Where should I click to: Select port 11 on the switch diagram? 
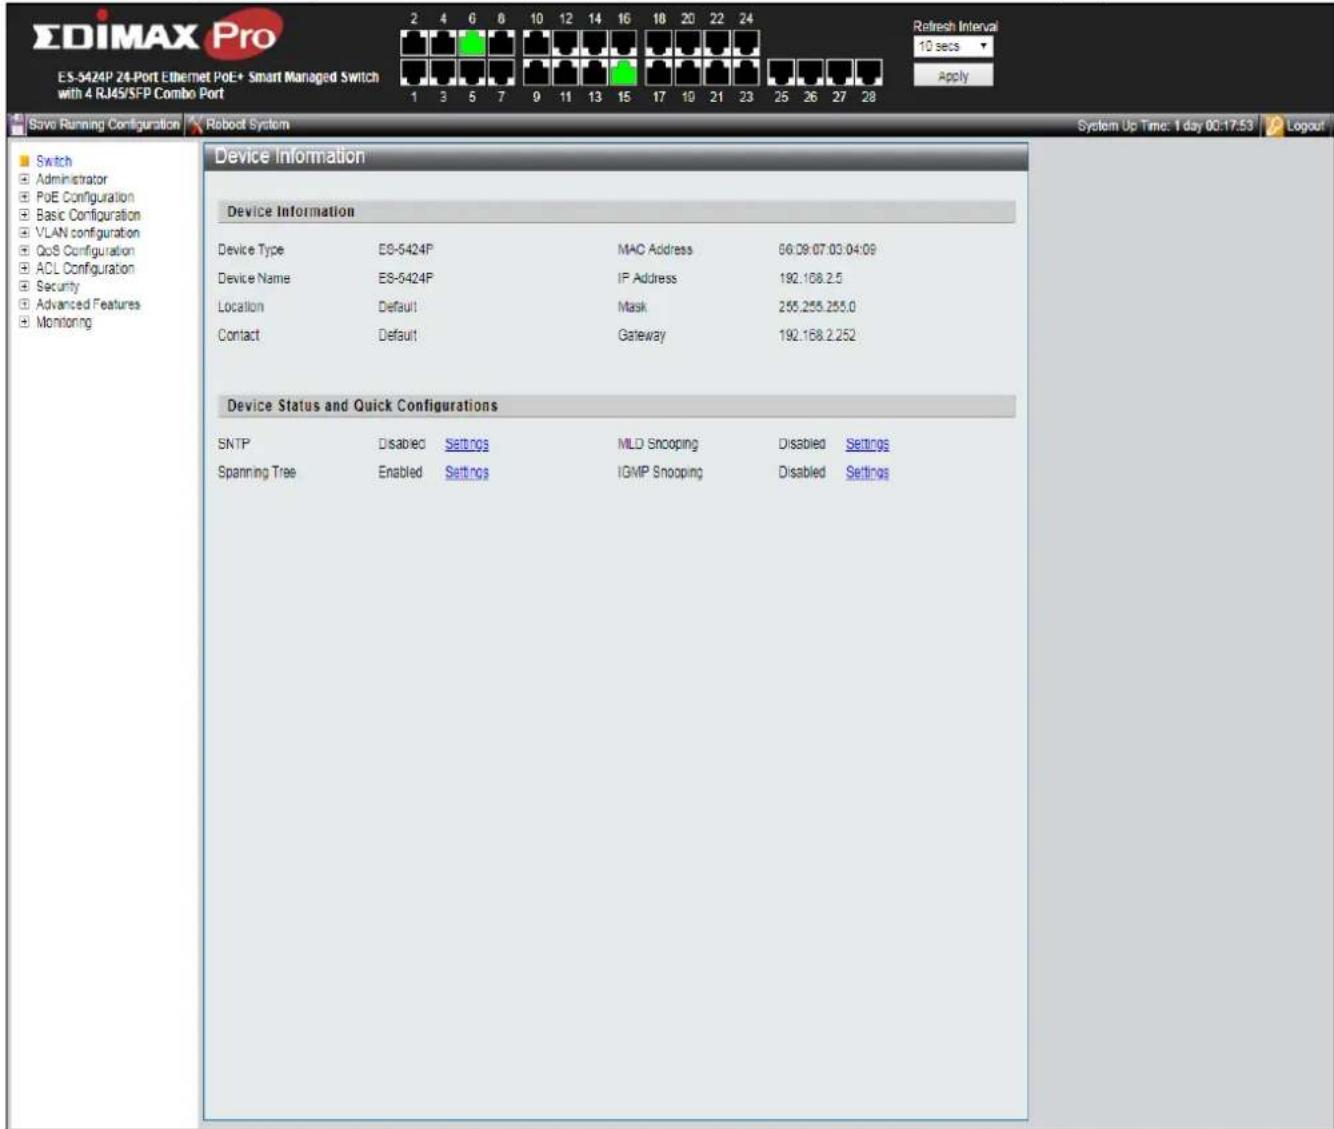tap(566, 72)
